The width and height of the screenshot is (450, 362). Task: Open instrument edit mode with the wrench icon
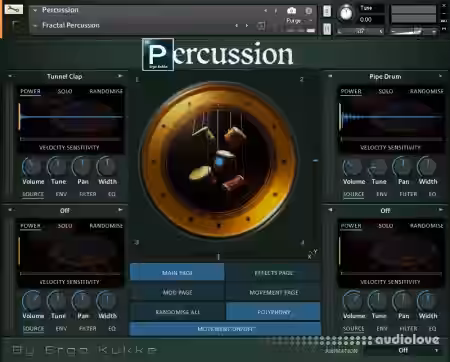click(14, 9)
